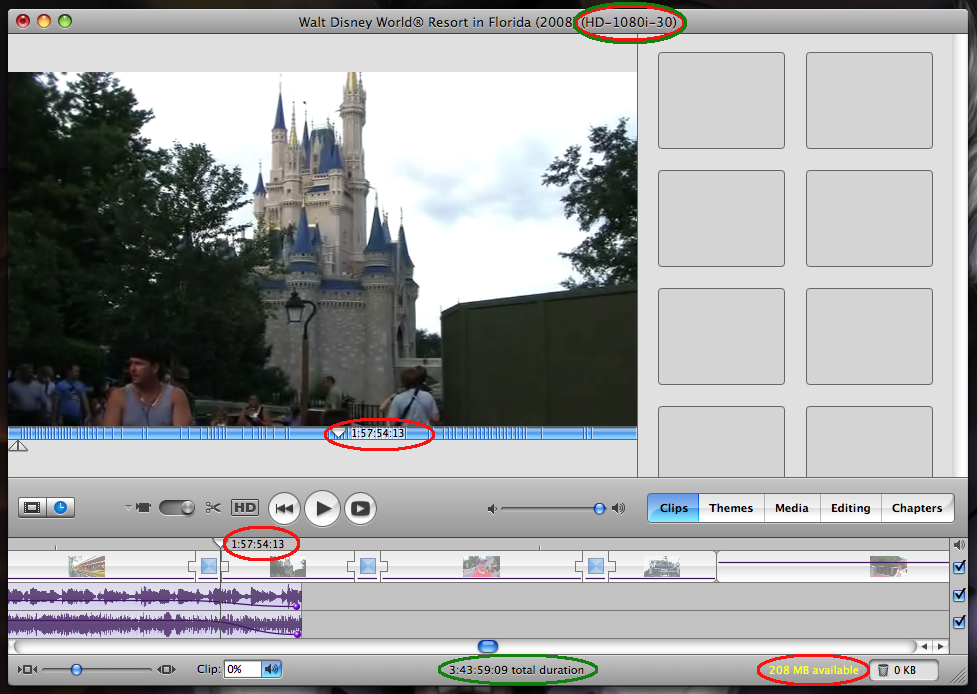Open the Chapters tab
This screenshot has height=694, width=977.
tap(917, 508)
